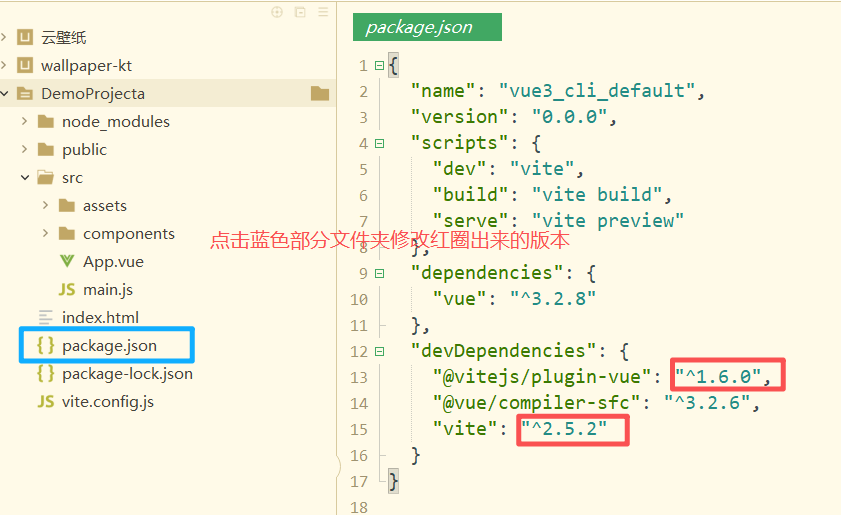841x515 pixels.
Task: Click the "^3.2.8" vue version value
Action: pyautogui.click(x=553, y=299)
